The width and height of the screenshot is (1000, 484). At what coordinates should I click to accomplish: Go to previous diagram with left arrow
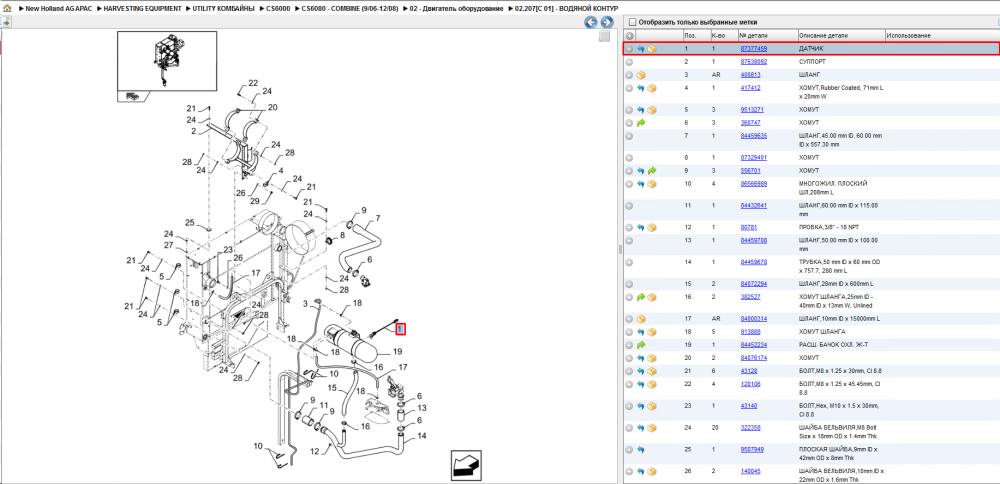(x=591, y=22)
